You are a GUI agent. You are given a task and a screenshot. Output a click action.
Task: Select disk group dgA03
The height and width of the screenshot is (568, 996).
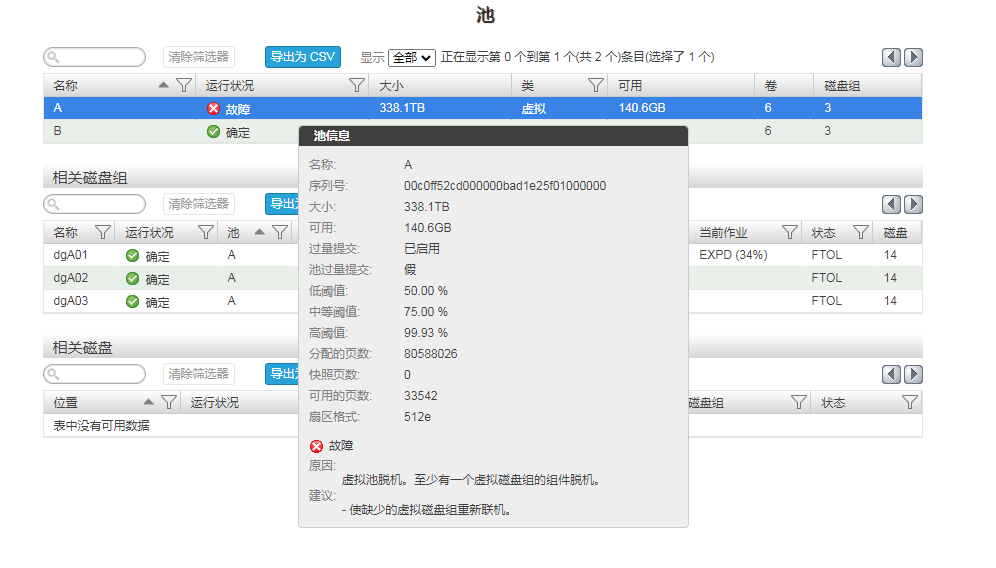pyautogui.click(x=71, y=301)
